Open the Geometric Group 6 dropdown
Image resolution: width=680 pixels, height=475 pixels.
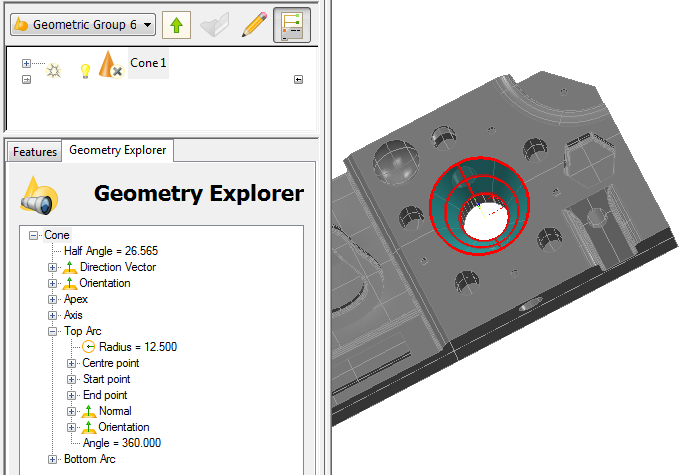tap(83, 25)
